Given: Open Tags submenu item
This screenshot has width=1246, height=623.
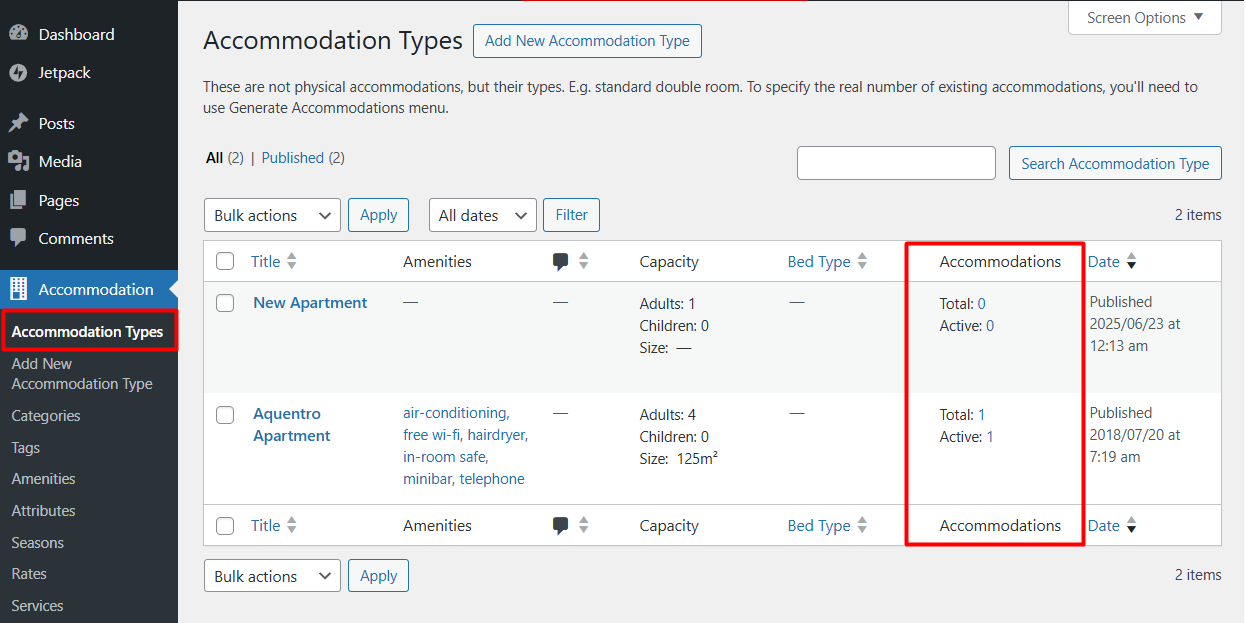Looking at the screenshot, I should 26,447.
